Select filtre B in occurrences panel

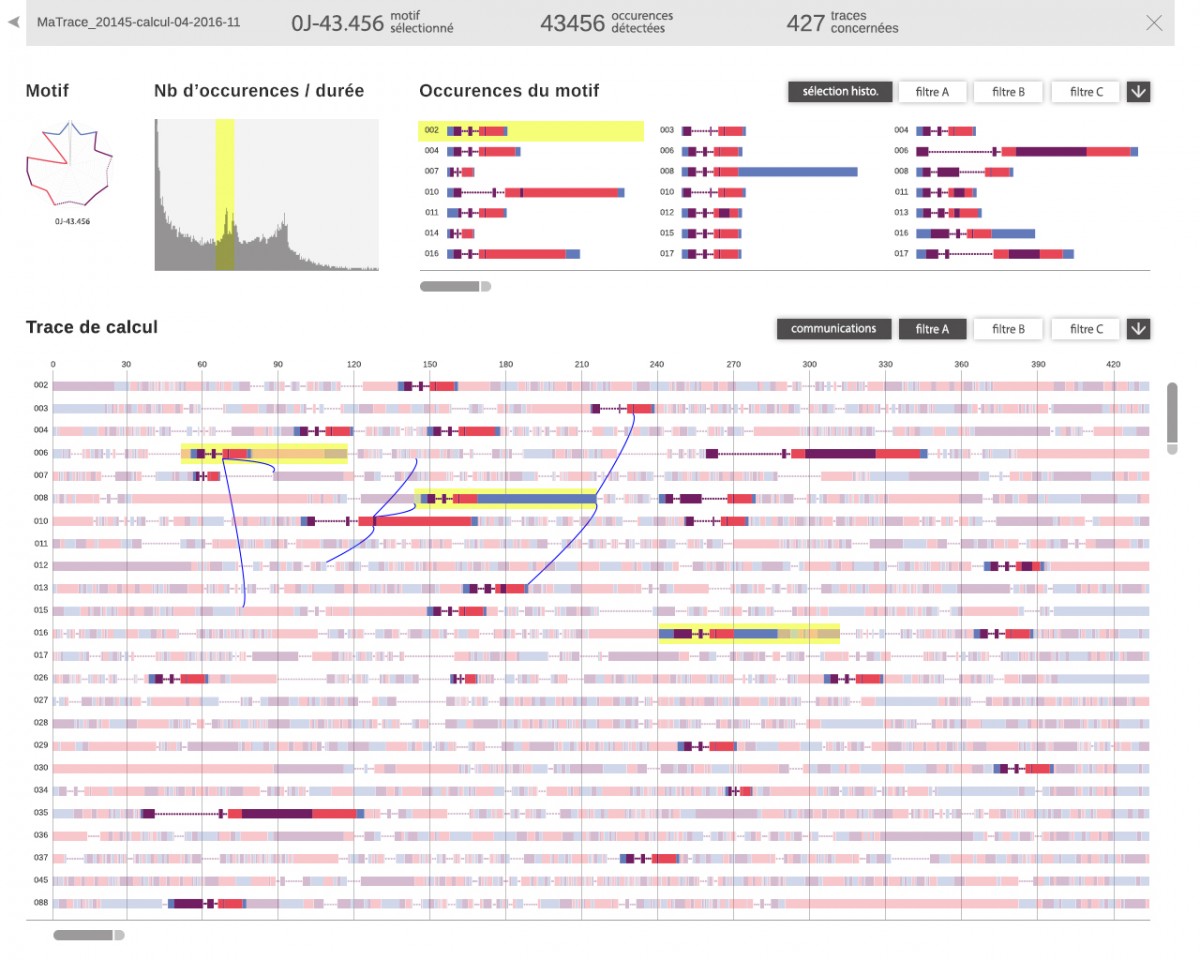coord(1008,92)
